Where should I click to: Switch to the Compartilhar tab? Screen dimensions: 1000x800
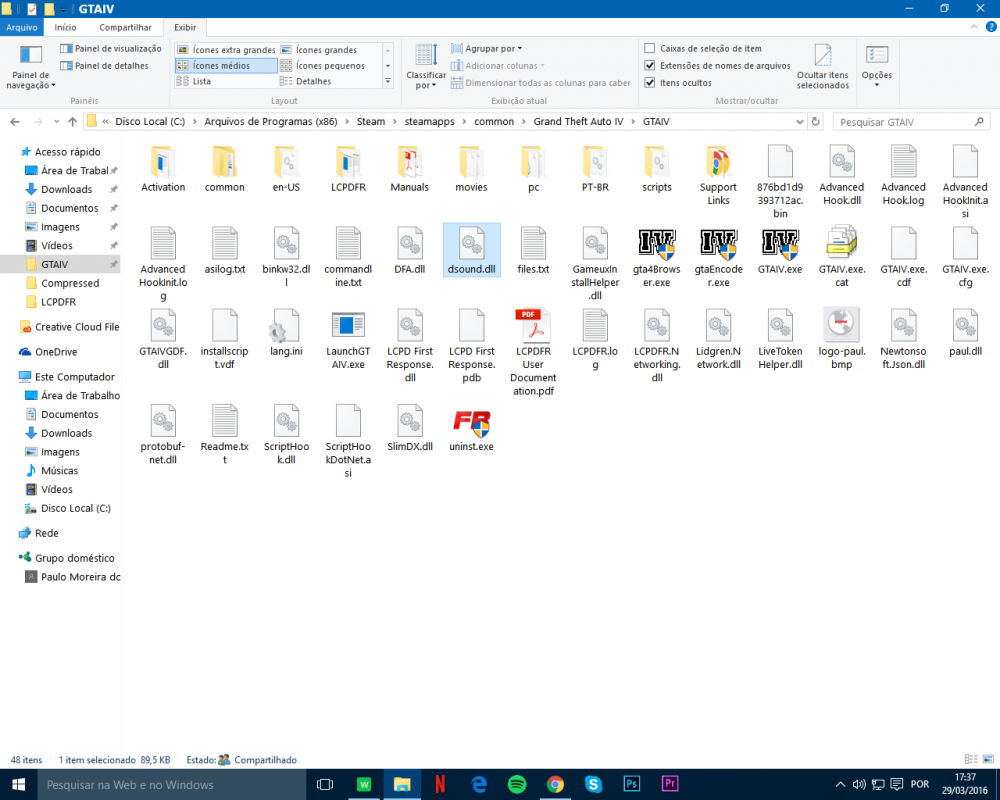(125, 27)
